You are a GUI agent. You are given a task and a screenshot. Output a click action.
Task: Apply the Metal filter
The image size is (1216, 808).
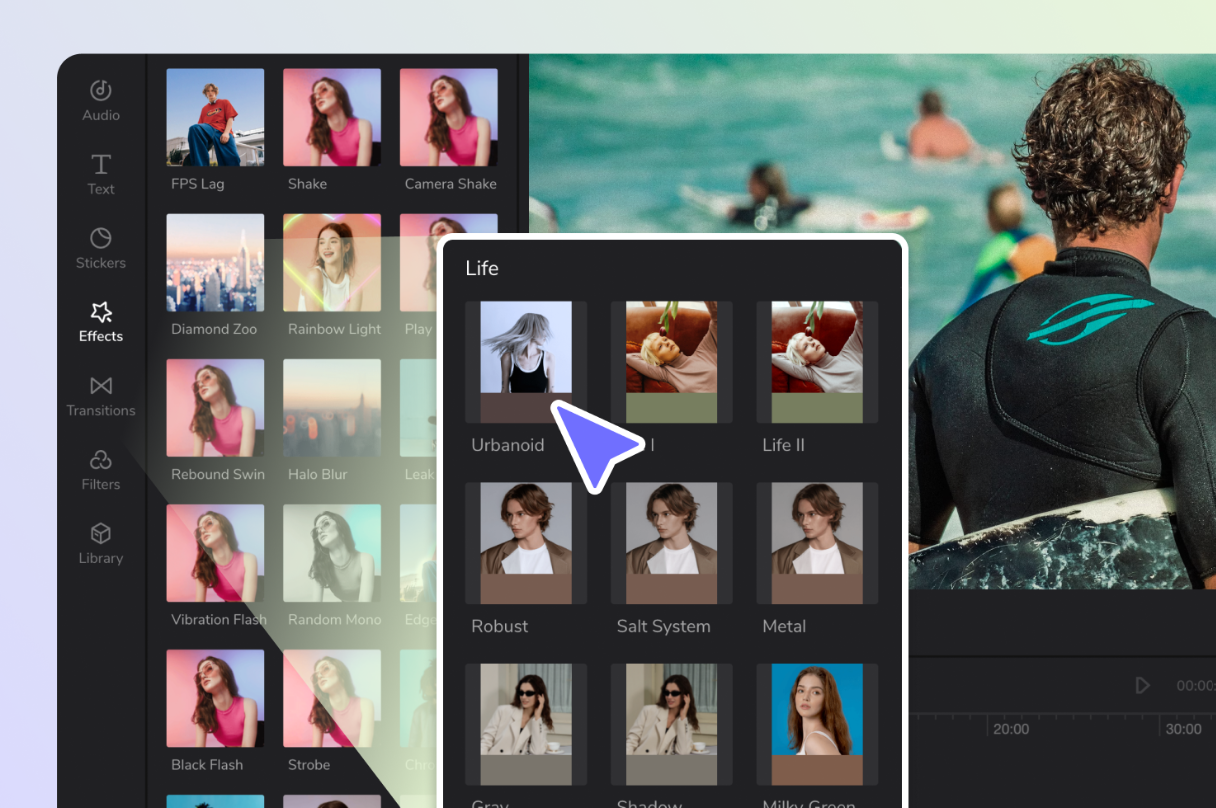[x=817, y=543]
